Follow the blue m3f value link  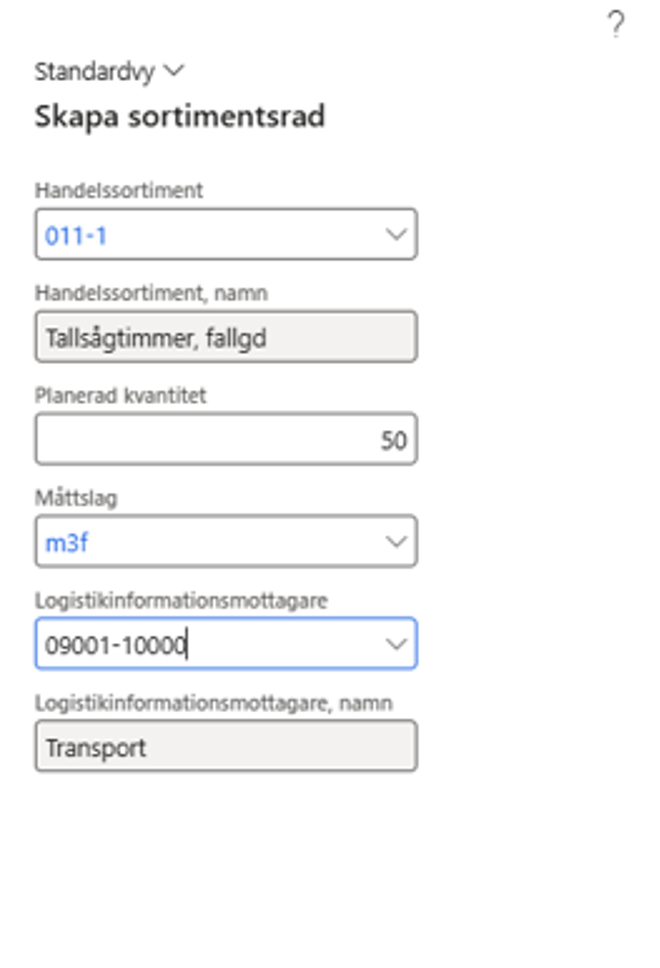(67, 543)
